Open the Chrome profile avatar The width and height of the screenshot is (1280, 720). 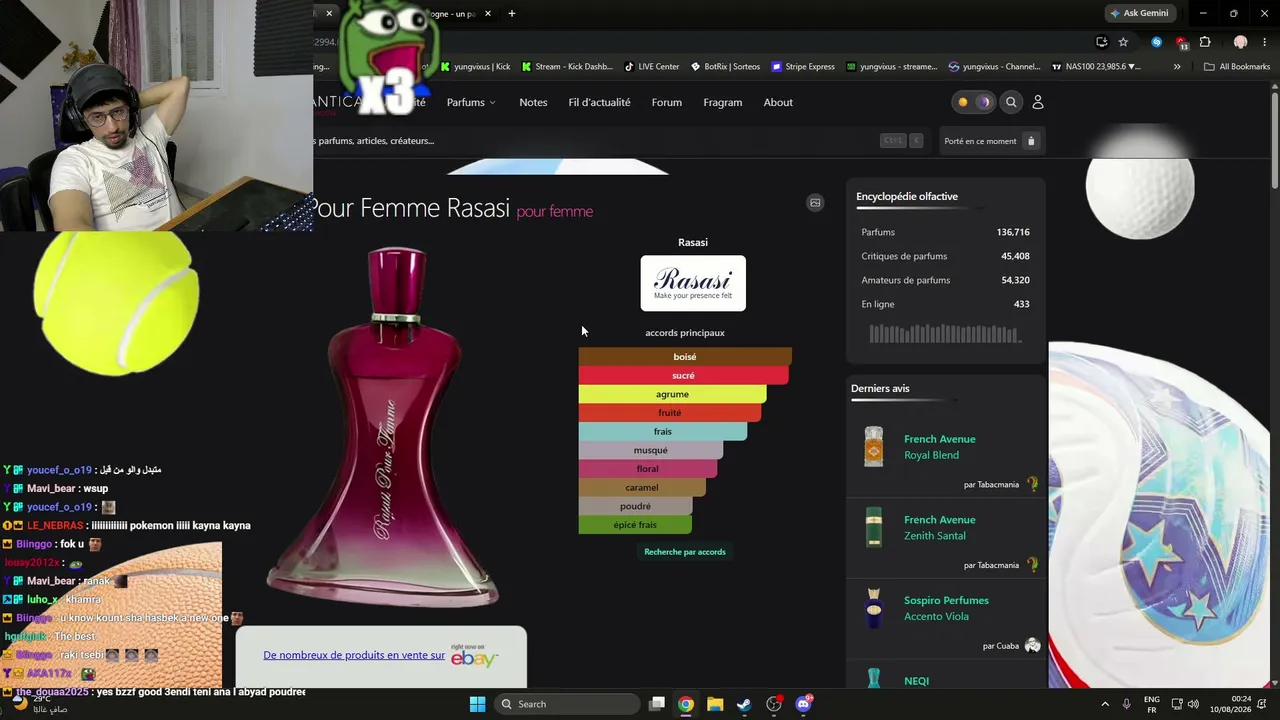(1241, 42)
